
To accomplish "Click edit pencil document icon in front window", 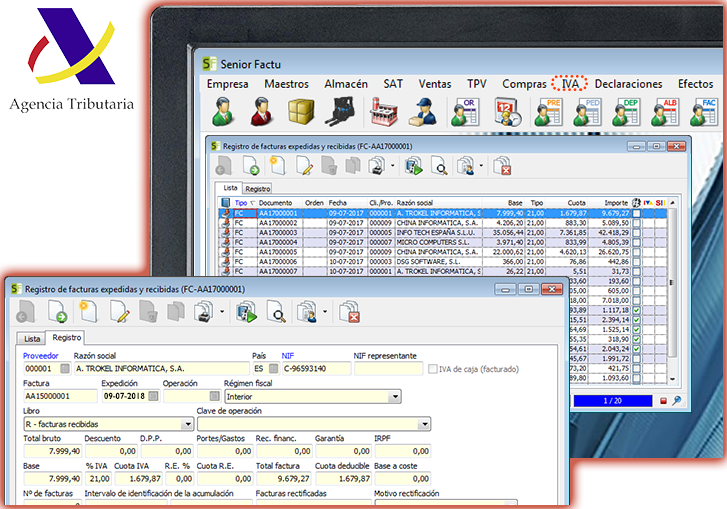I will 119,312.
